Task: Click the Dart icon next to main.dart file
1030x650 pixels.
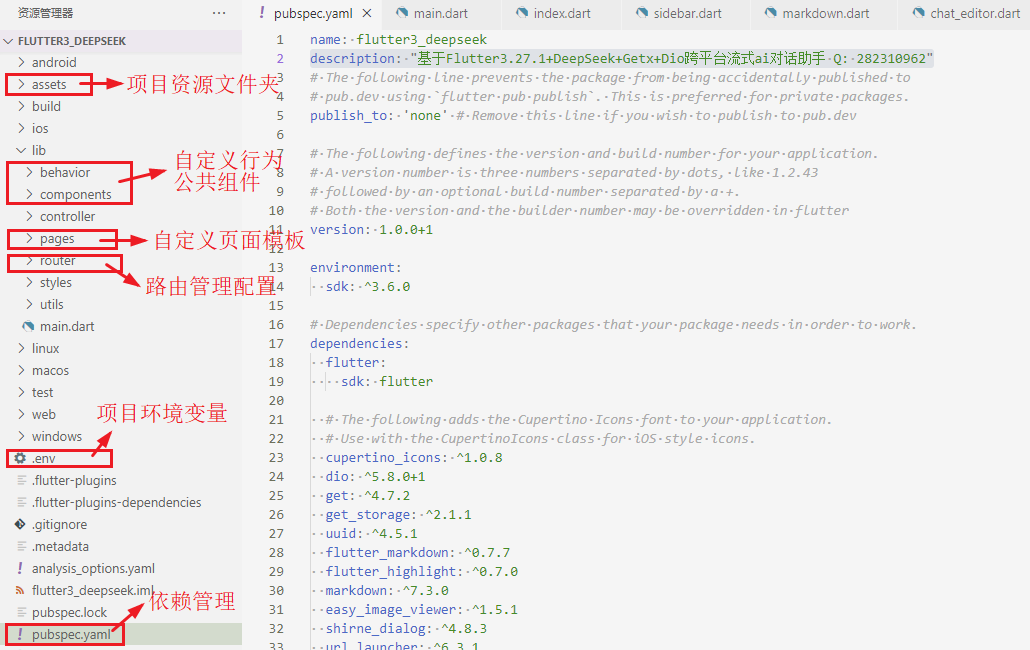Action: pyautogui.click(x=29, y=326)
